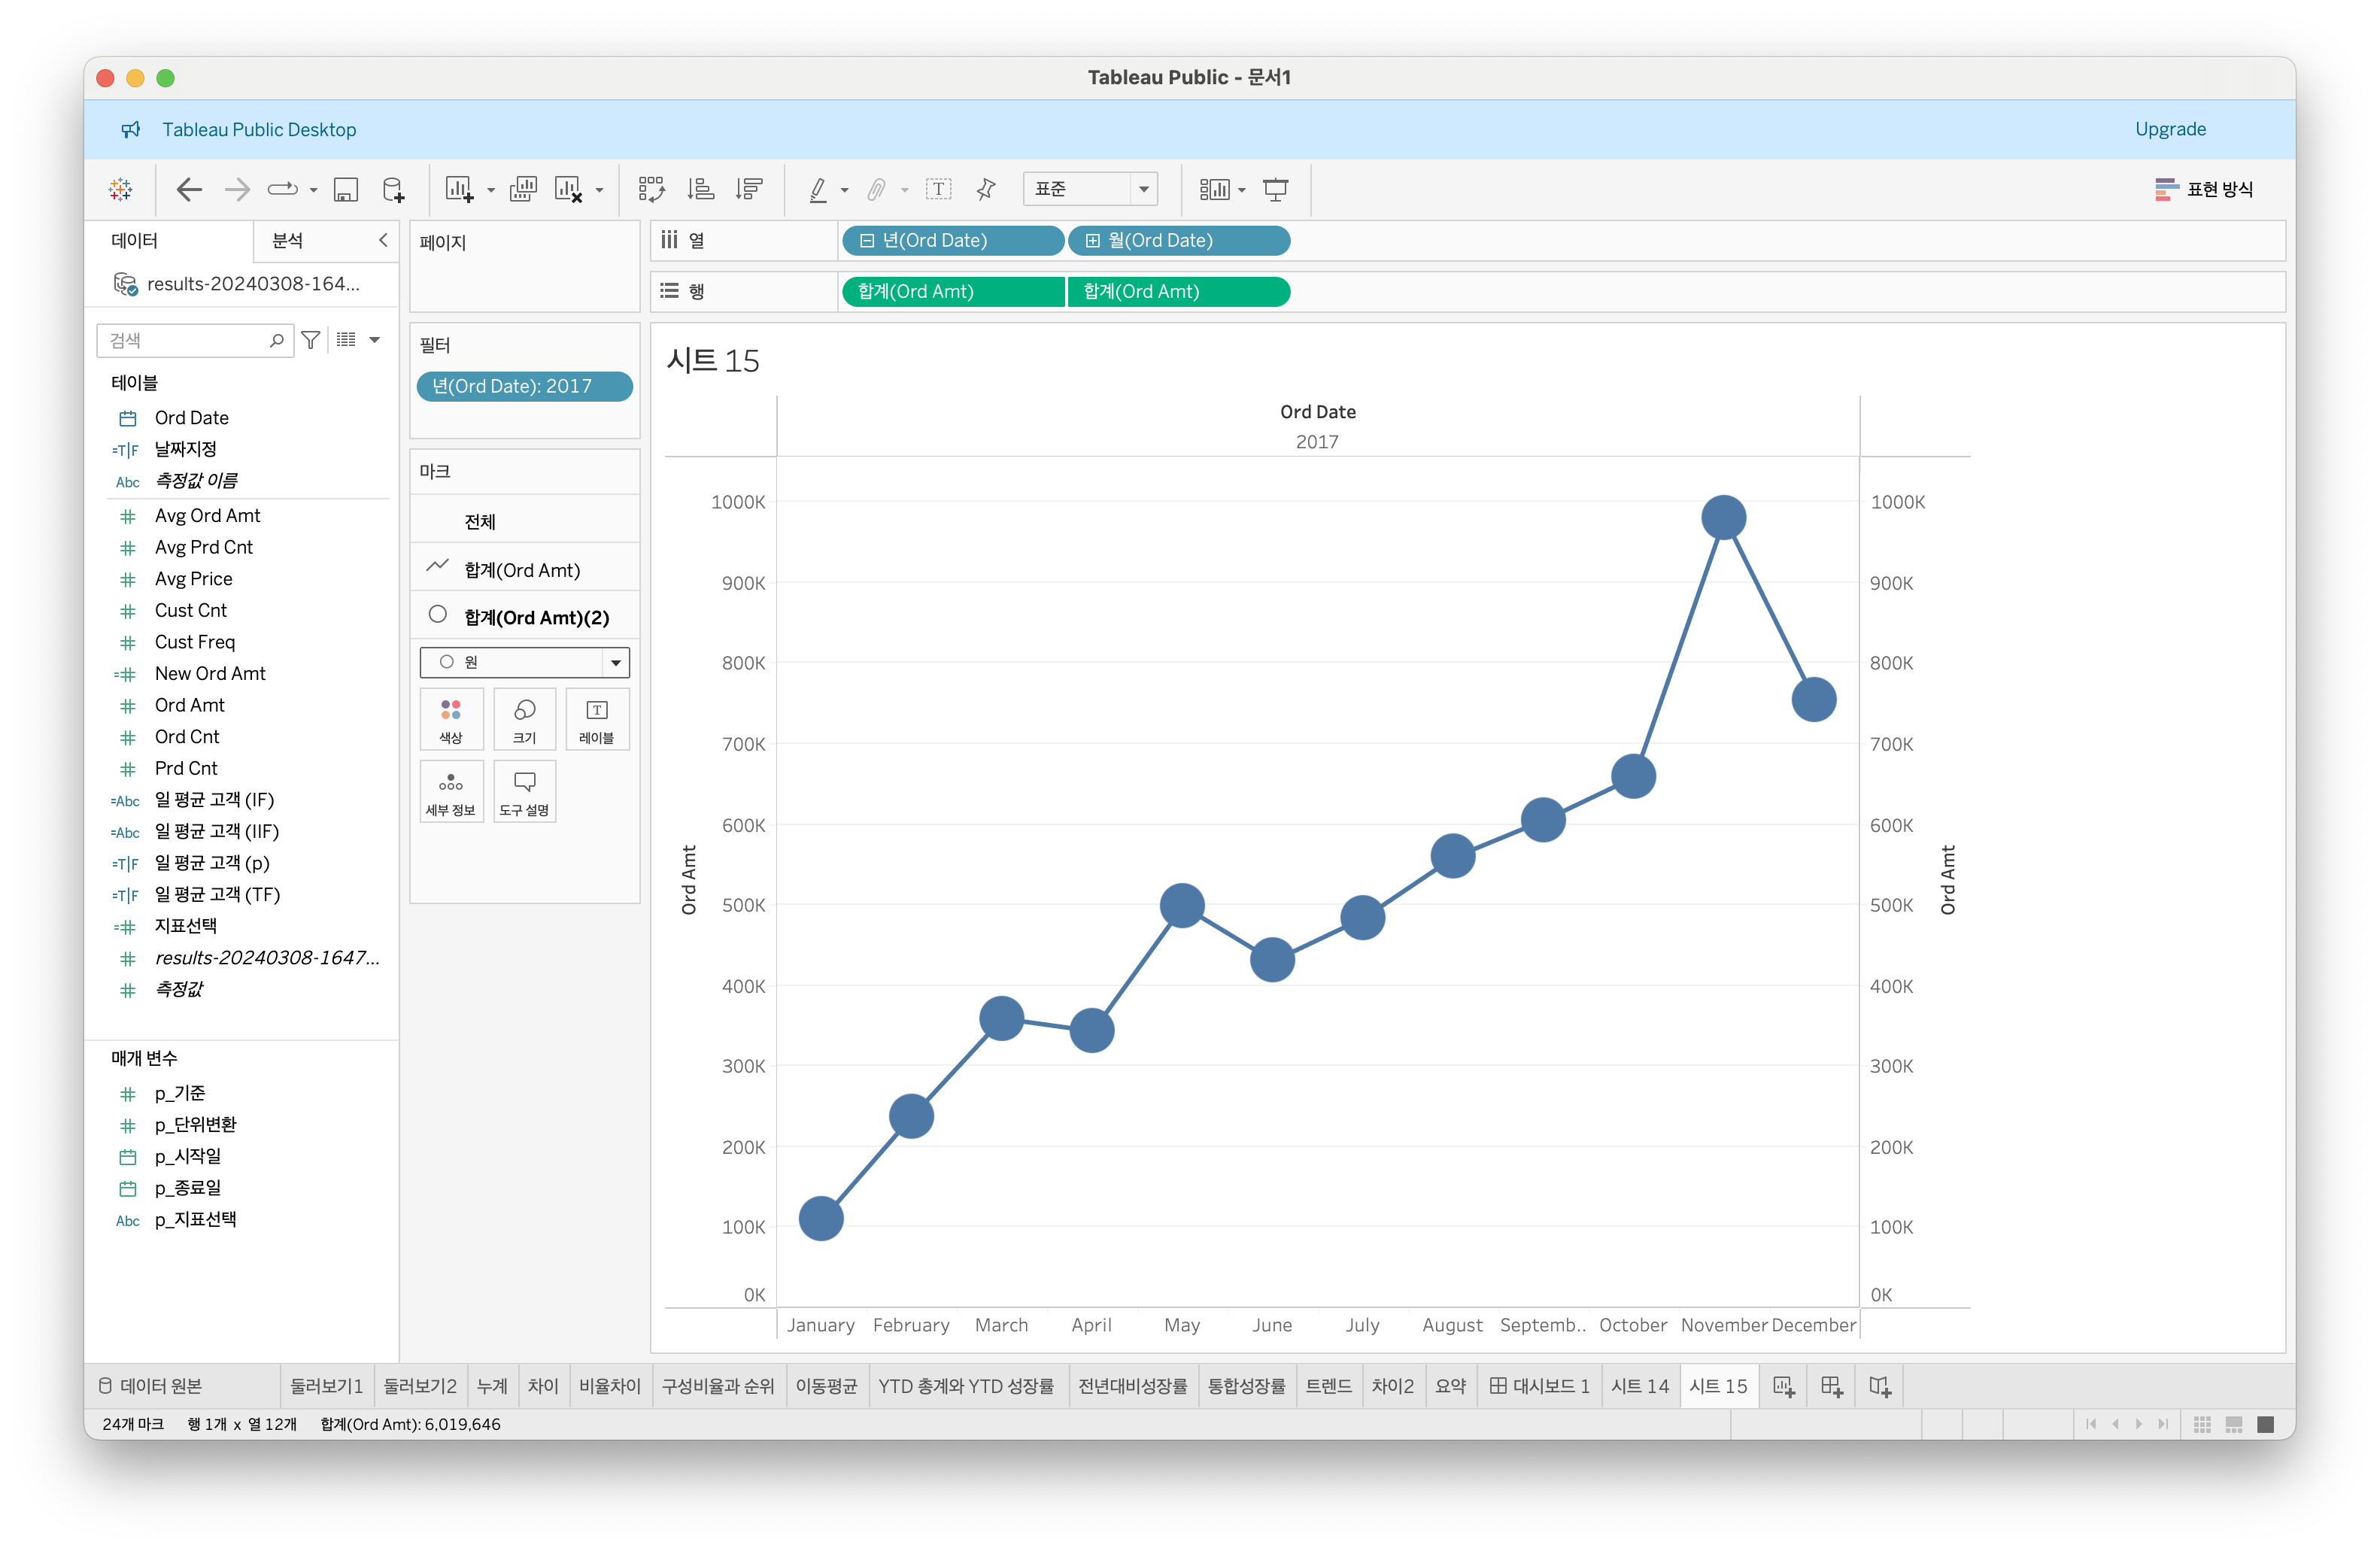Click the sort ascending toolbar icon
This screenshot has height=1551, width=2380.
(x=701, y=189)
